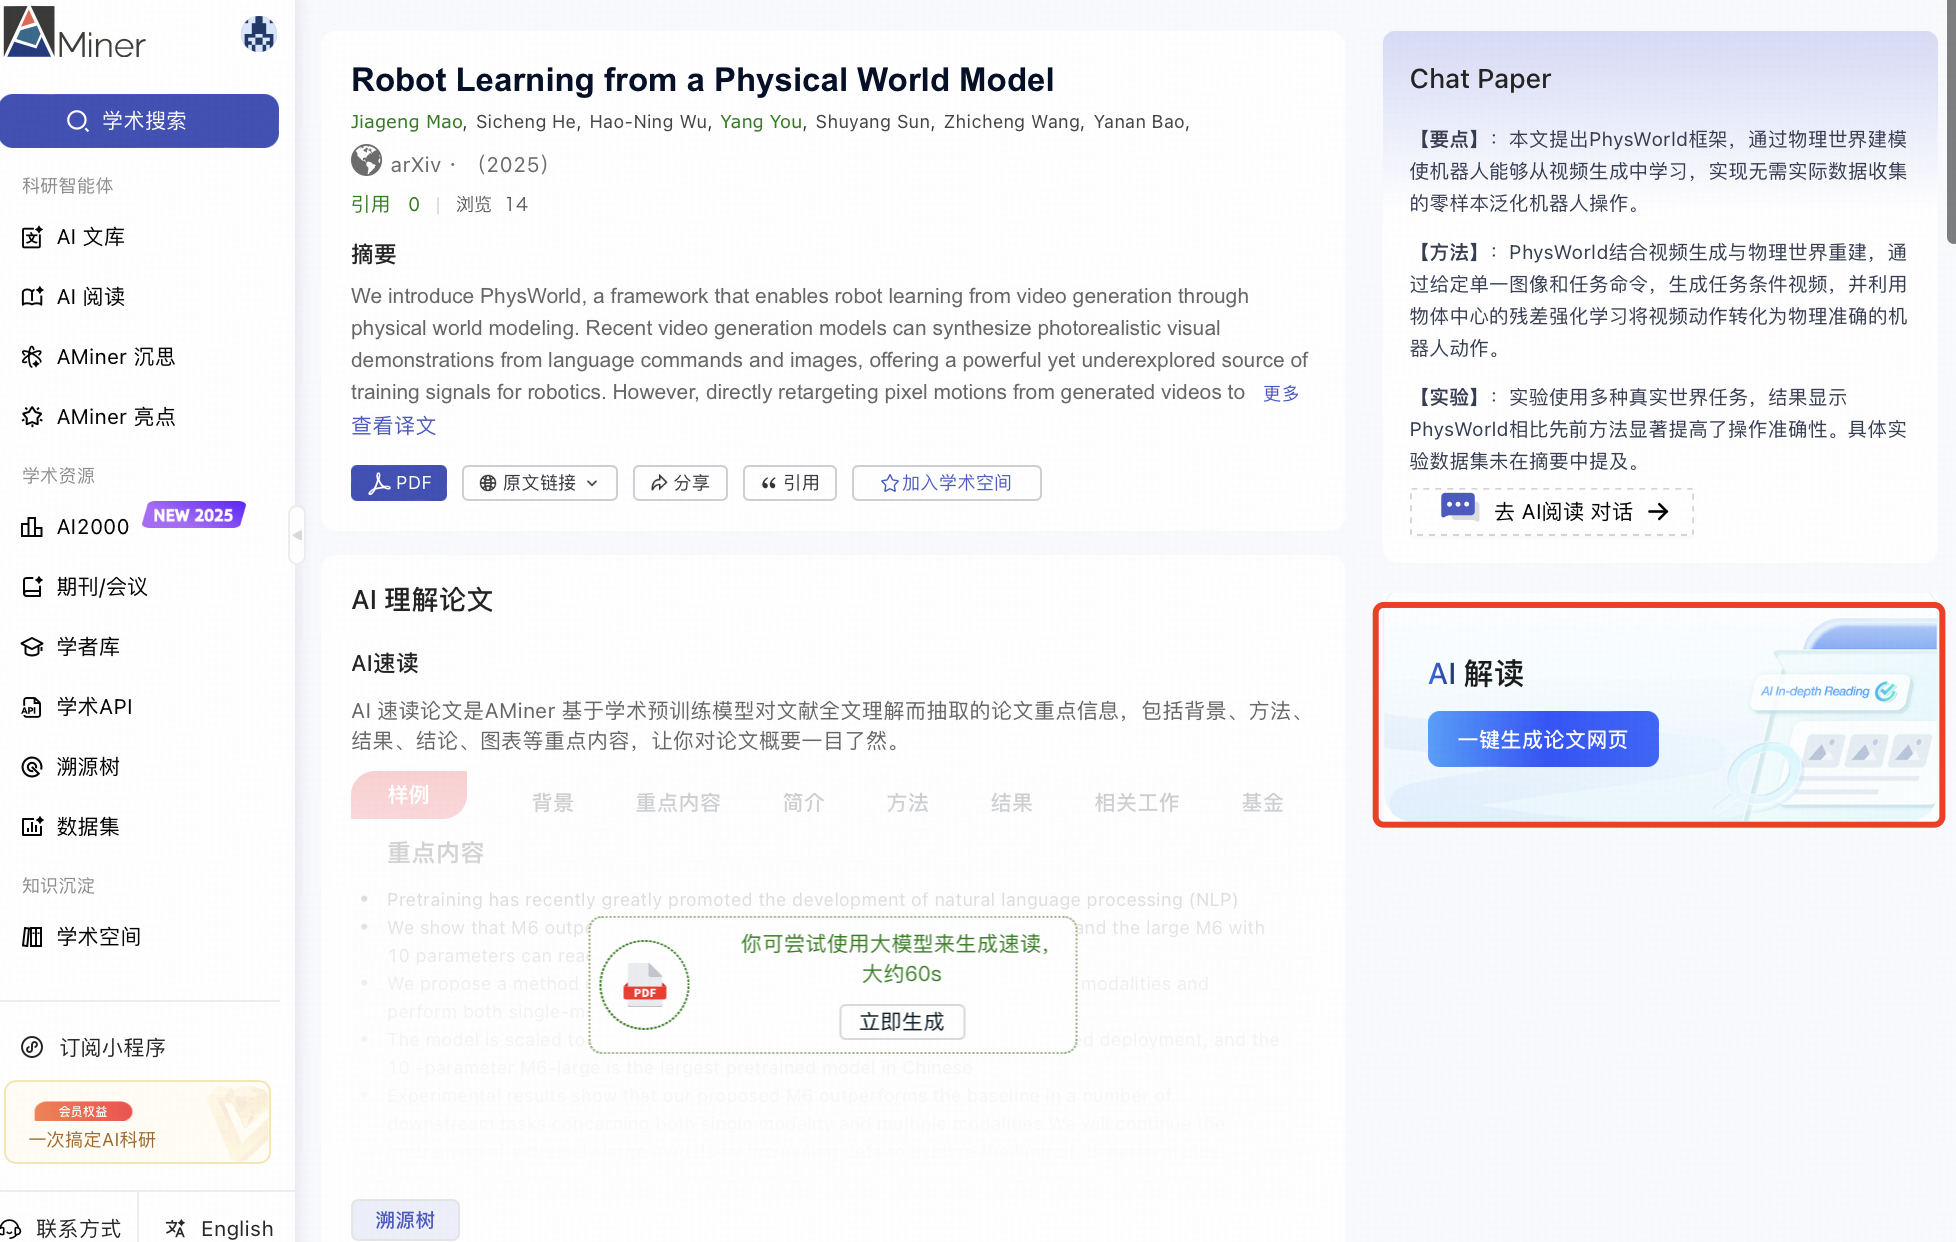This screenshot has width=1956, height=1242.
Task: Click the PDF button
Action: coord(398,483)
